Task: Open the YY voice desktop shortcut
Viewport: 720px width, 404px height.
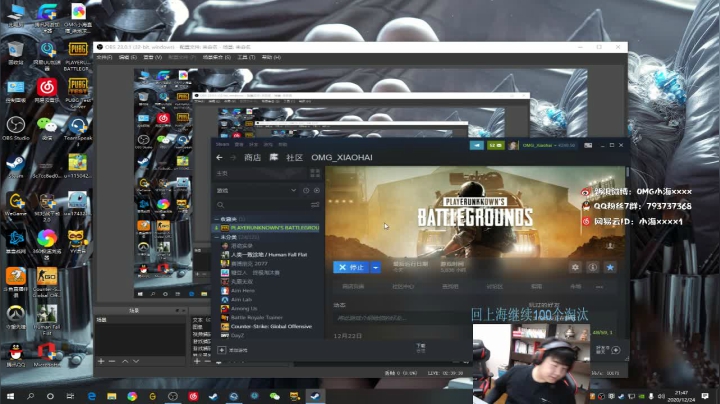Action: [78, 241]
